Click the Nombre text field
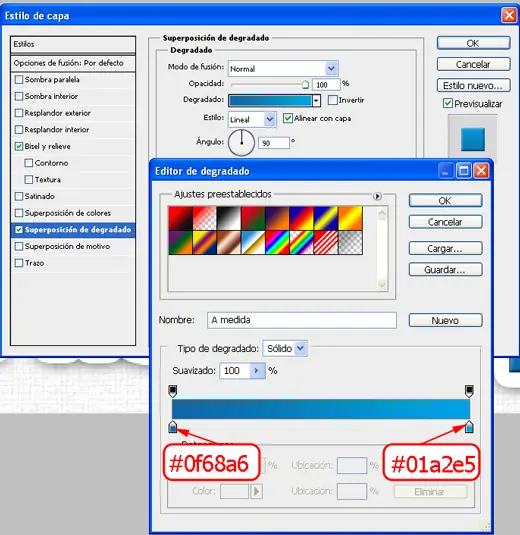520x535 pixels. pos(302,320)
